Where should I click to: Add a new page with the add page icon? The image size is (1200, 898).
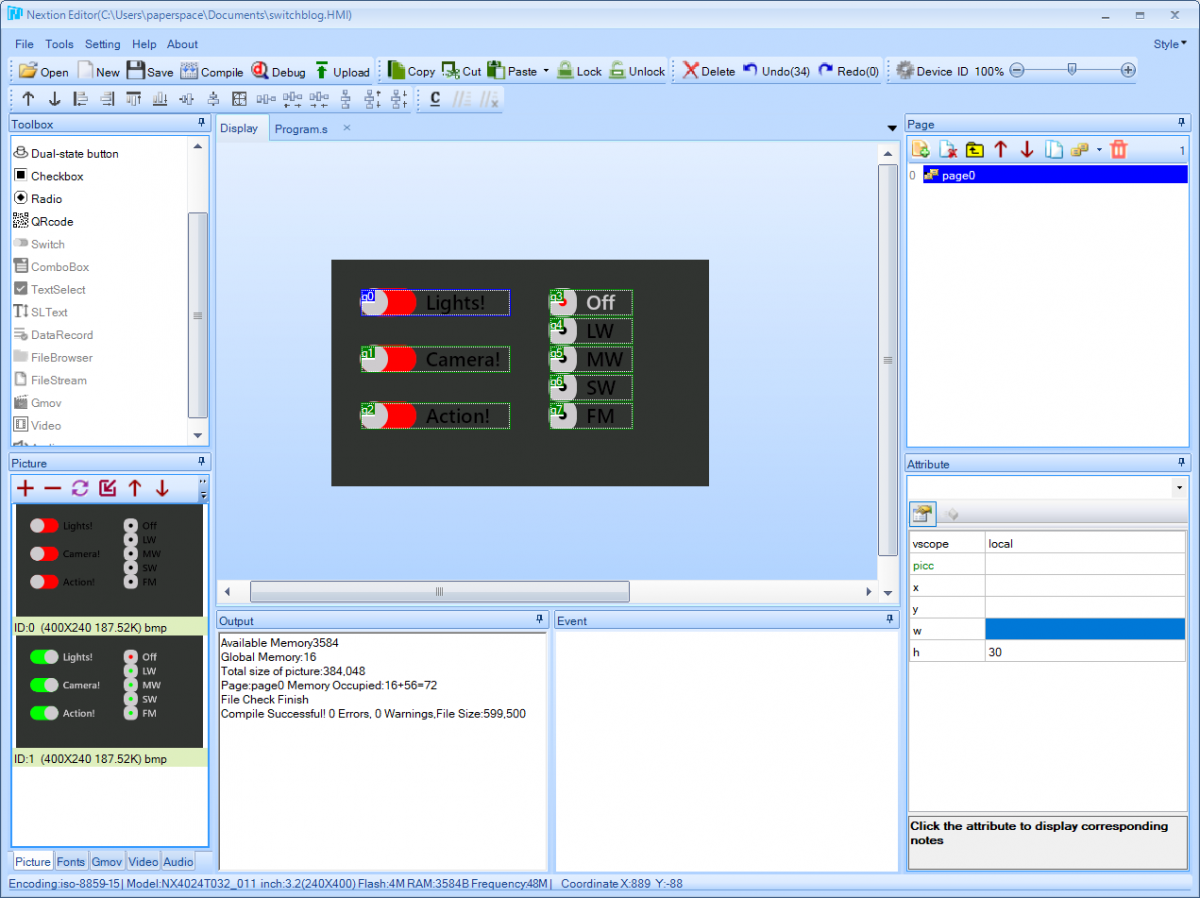click(x=920, y=149)
